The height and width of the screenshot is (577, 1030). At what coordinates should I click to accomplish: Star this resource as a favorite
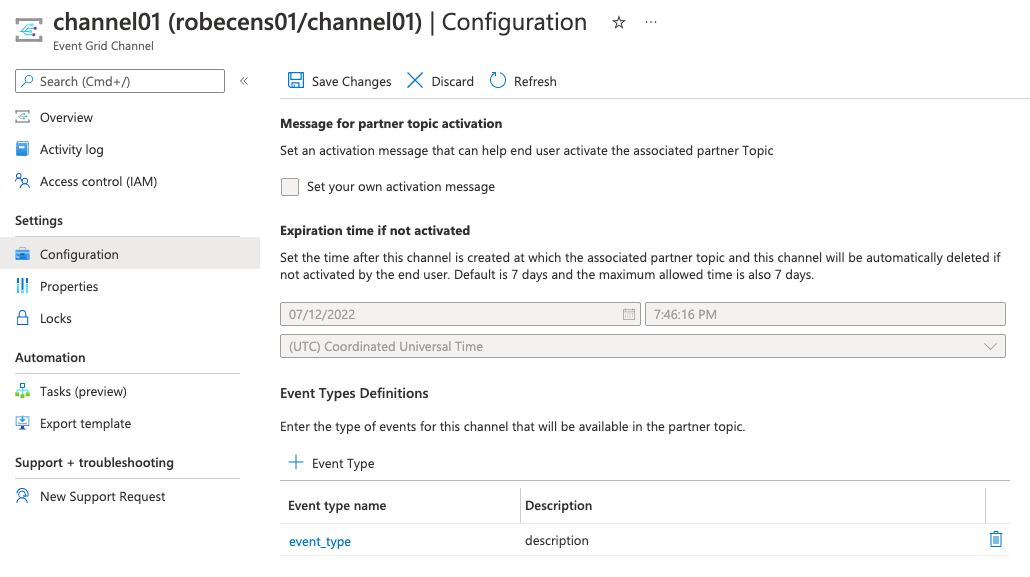(x=618, y=22)
